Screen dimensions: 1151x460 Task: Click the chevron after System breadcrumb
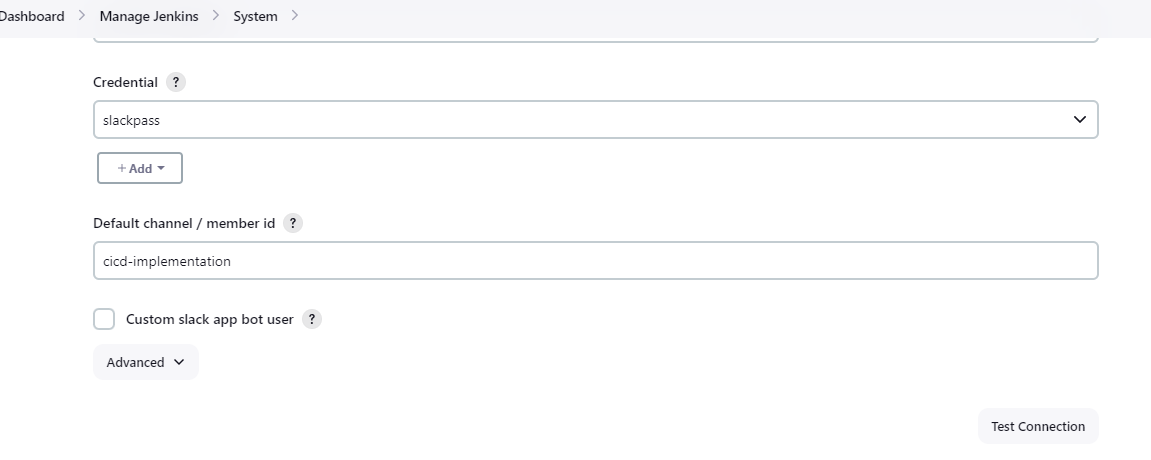tap(295, 16)
